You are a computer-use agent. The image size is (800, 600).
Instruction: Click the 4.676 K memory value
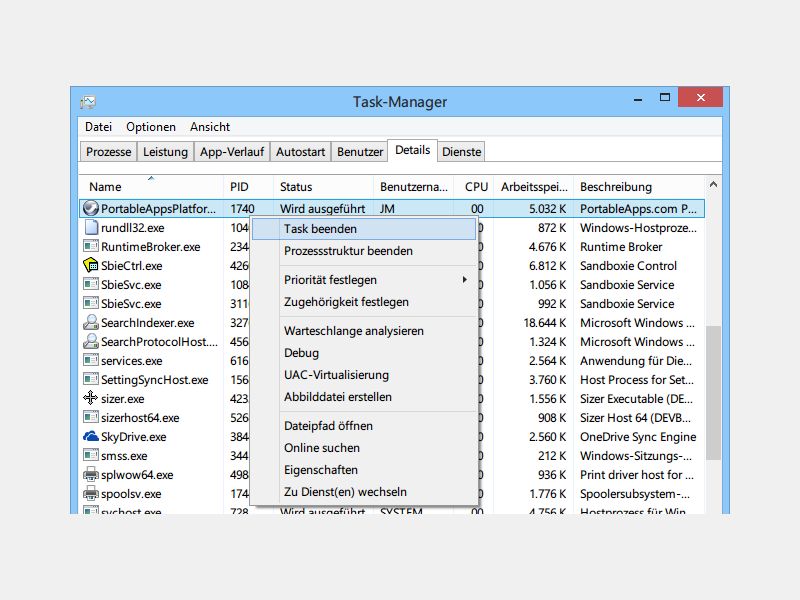pyautogui.click(x=547, y=247)
